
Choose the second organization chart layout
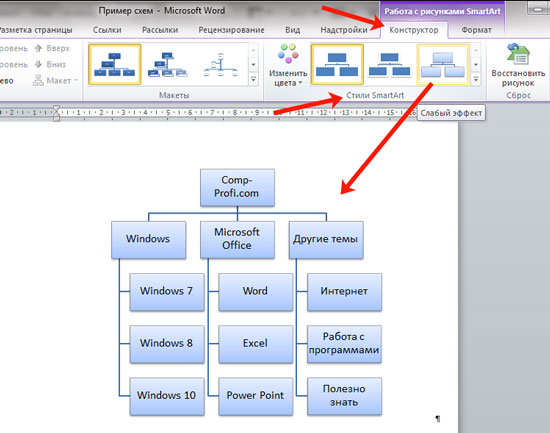click(167, 64)
